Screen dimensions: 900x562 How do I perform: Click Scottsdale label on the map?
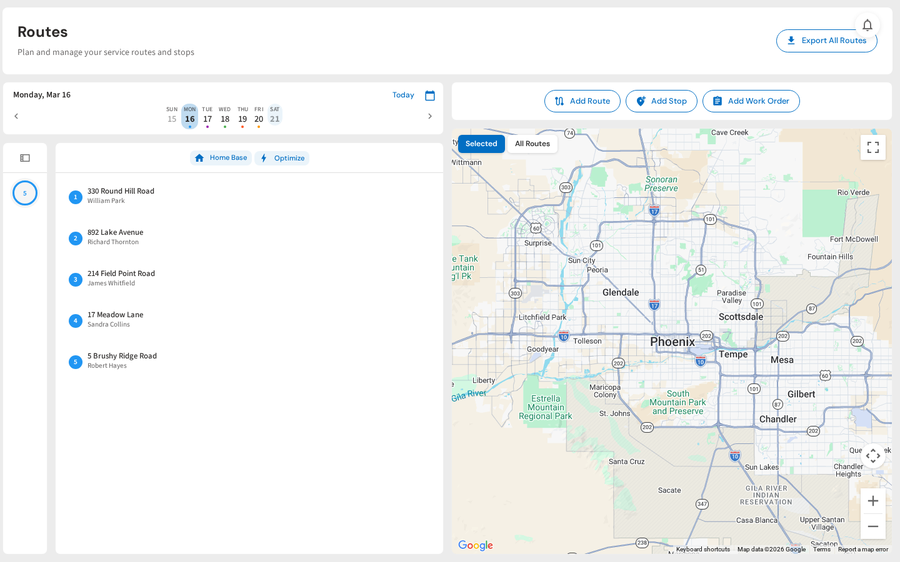(741, 317)
